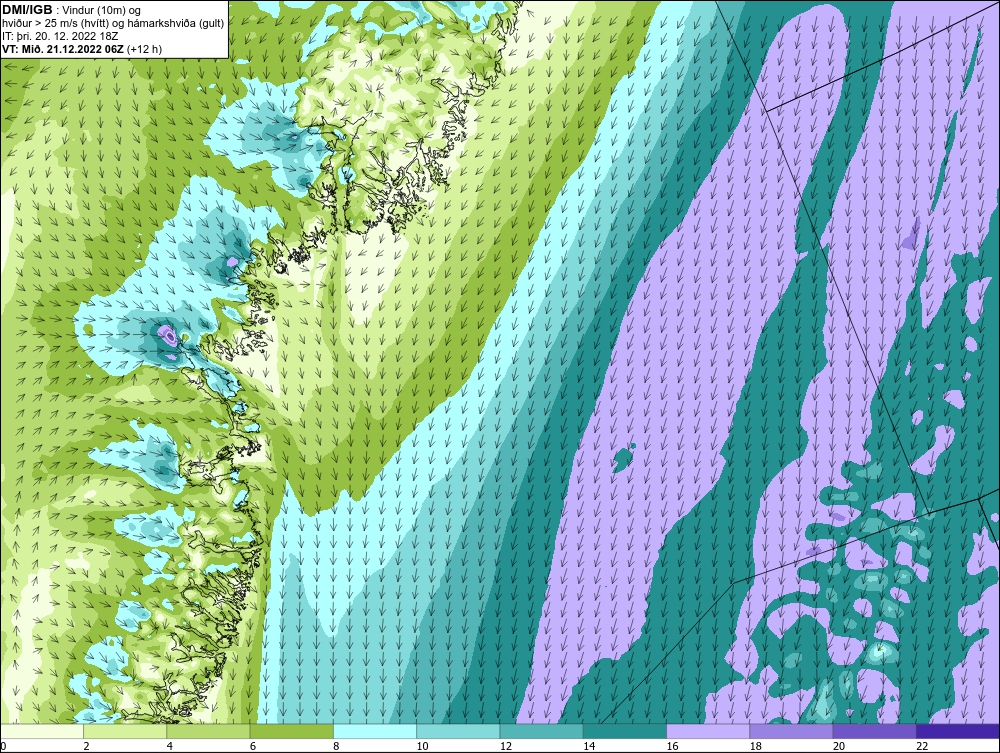
Task: Click the 'Vindur (10m) og' text in the header
Action: (x=102, y=10)
